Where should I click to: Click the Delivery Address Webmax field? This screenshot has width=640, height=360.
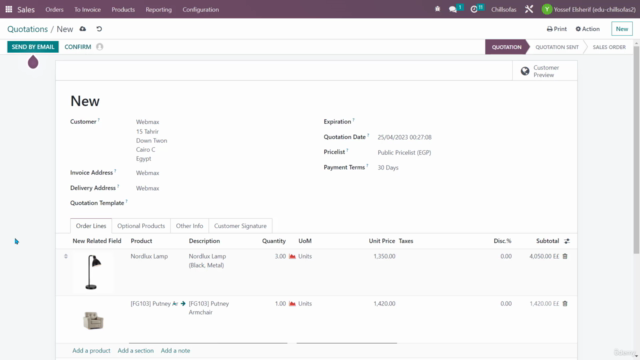pos(147,188)
